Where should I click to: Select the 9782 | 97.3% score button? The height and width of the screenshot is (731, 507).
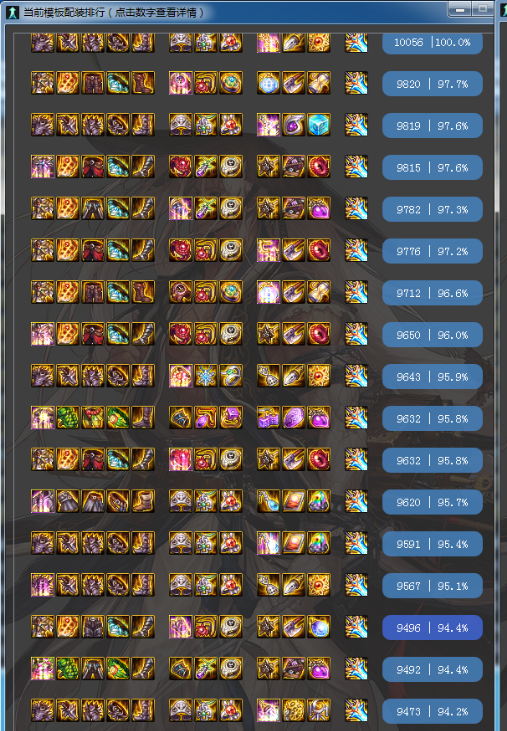point(432,209)
